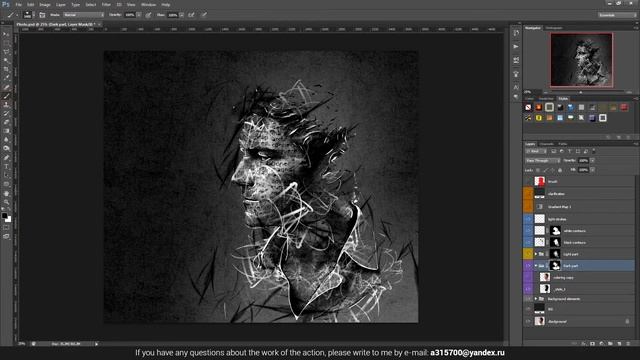Open the Layers panel Opacity dropdown
Viewport: 640px width, 360px height.
[x=592, y=161]
